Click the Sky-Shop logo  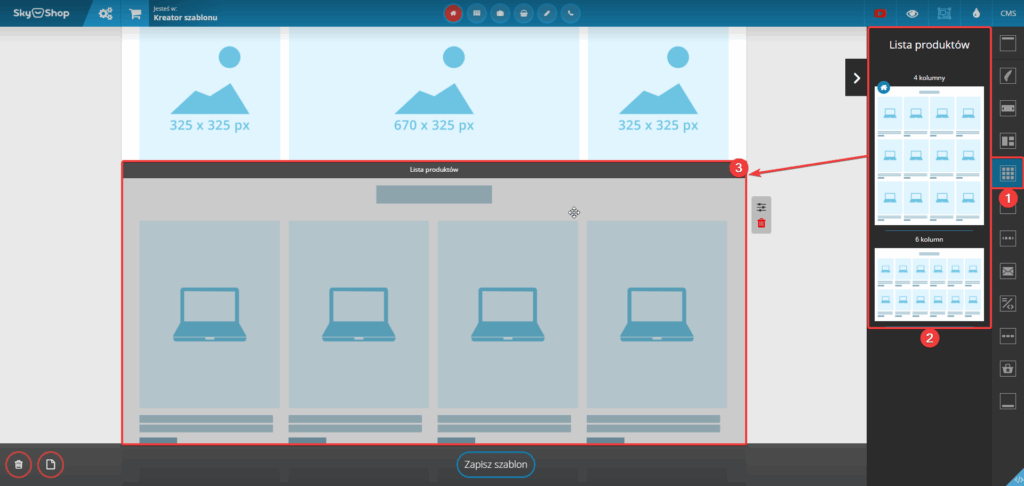(x=40, y=13)
